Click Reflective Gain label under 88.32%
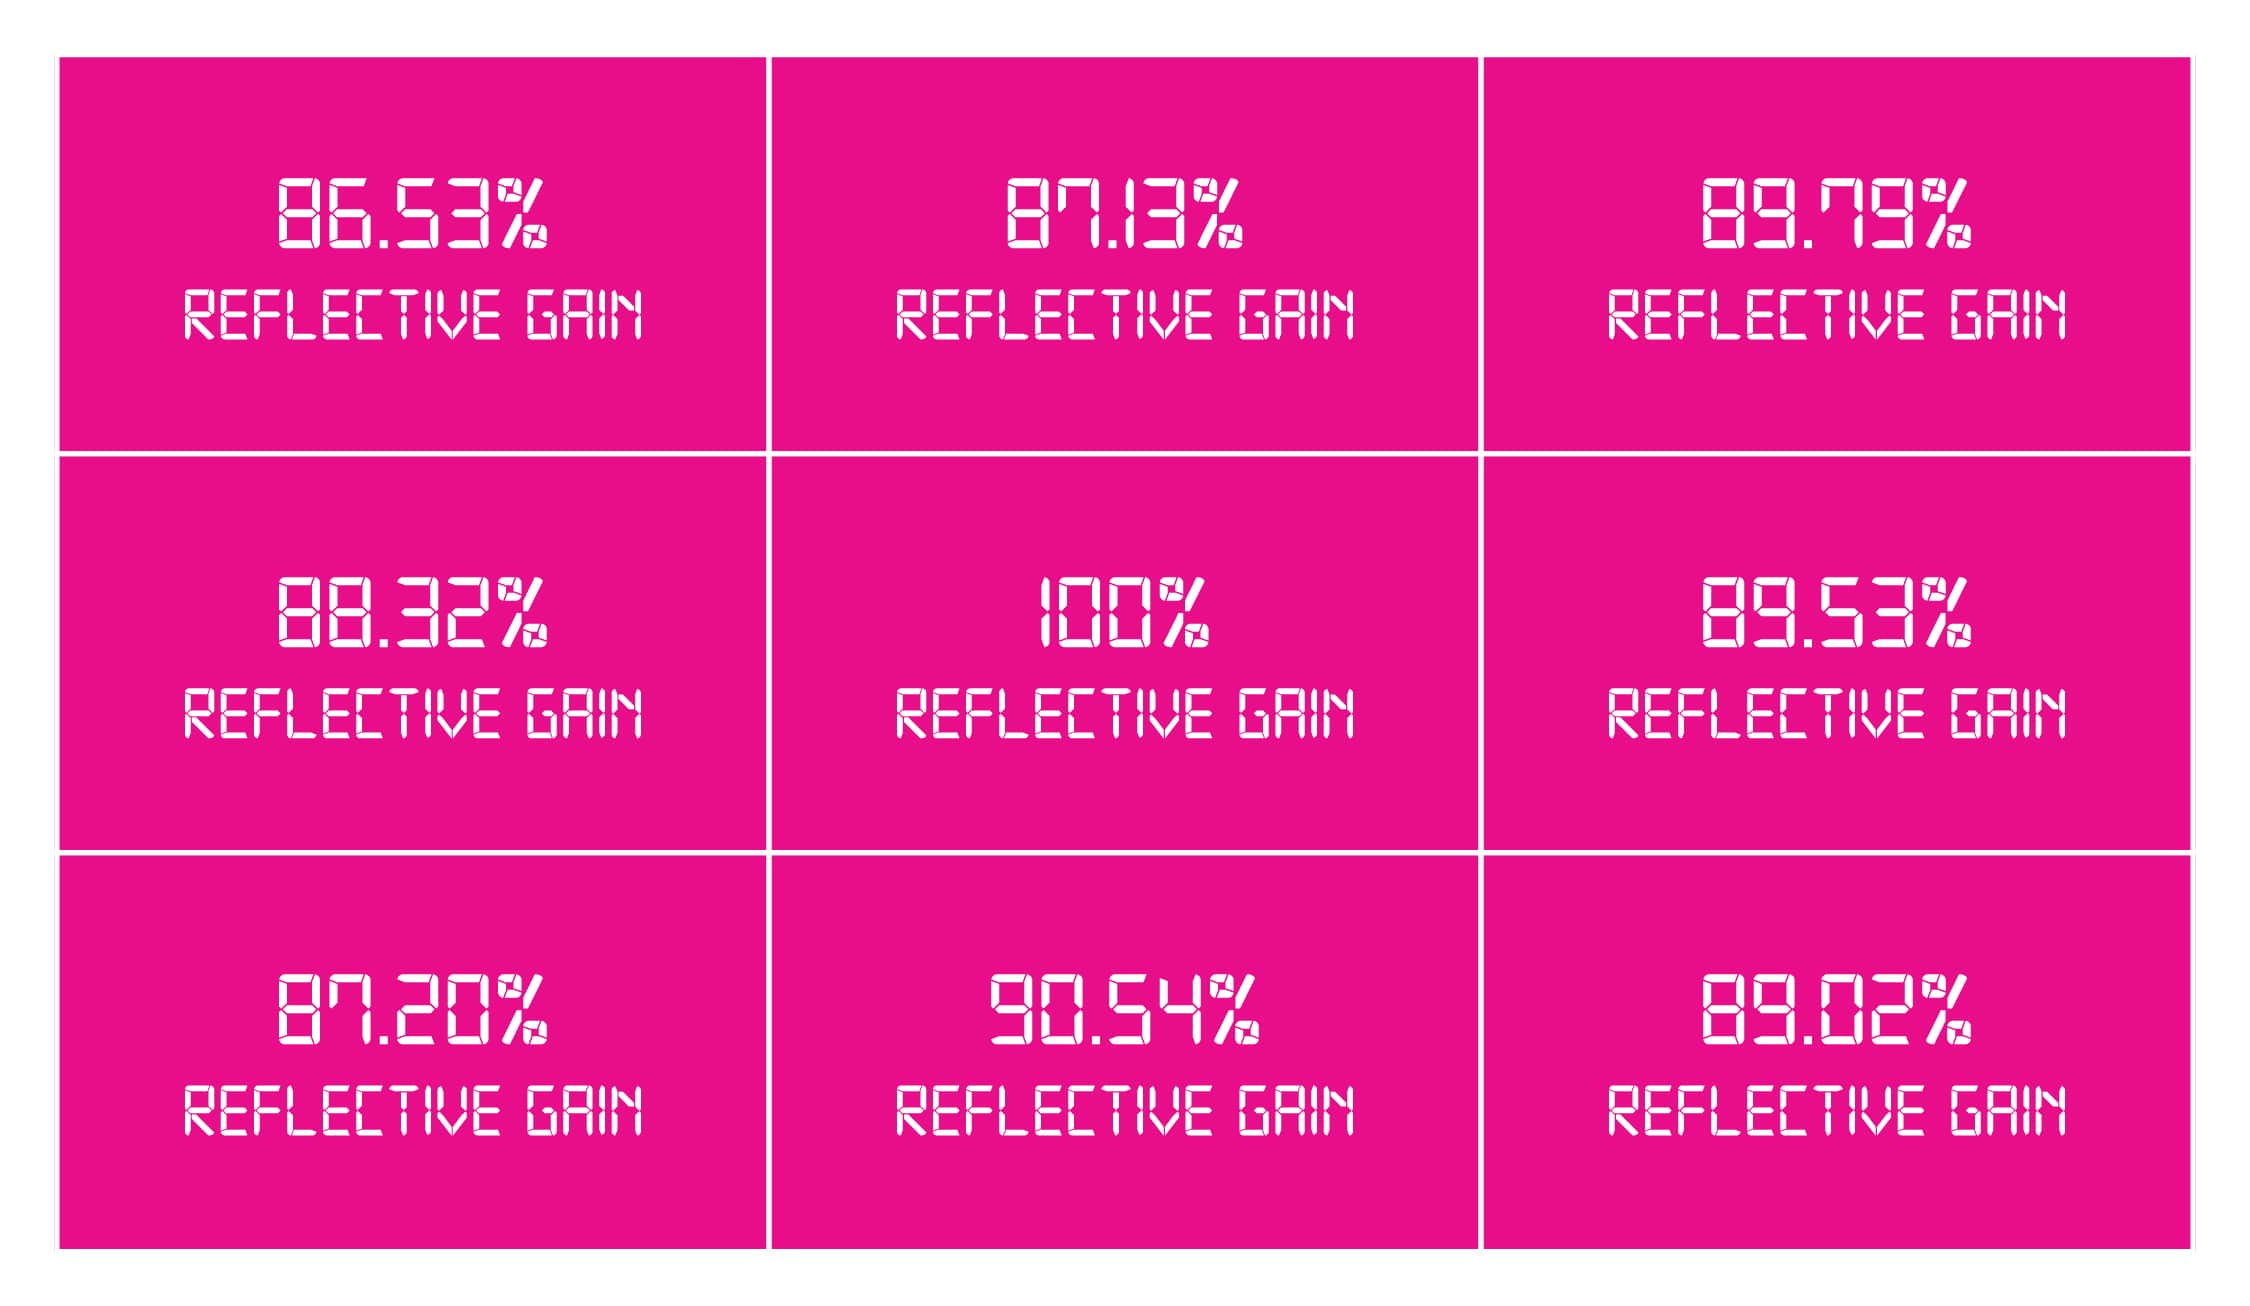This screenshot has height=1306, width=2250. [412, 714]
